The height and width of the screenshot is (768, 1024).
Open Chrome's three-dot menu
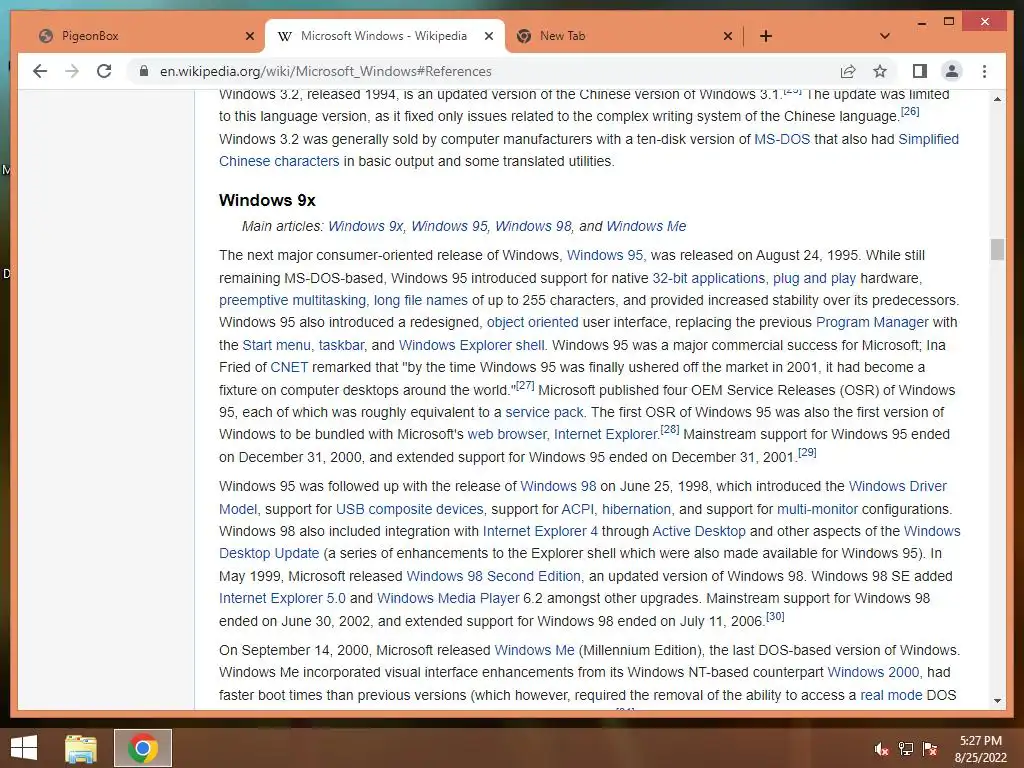984,71
